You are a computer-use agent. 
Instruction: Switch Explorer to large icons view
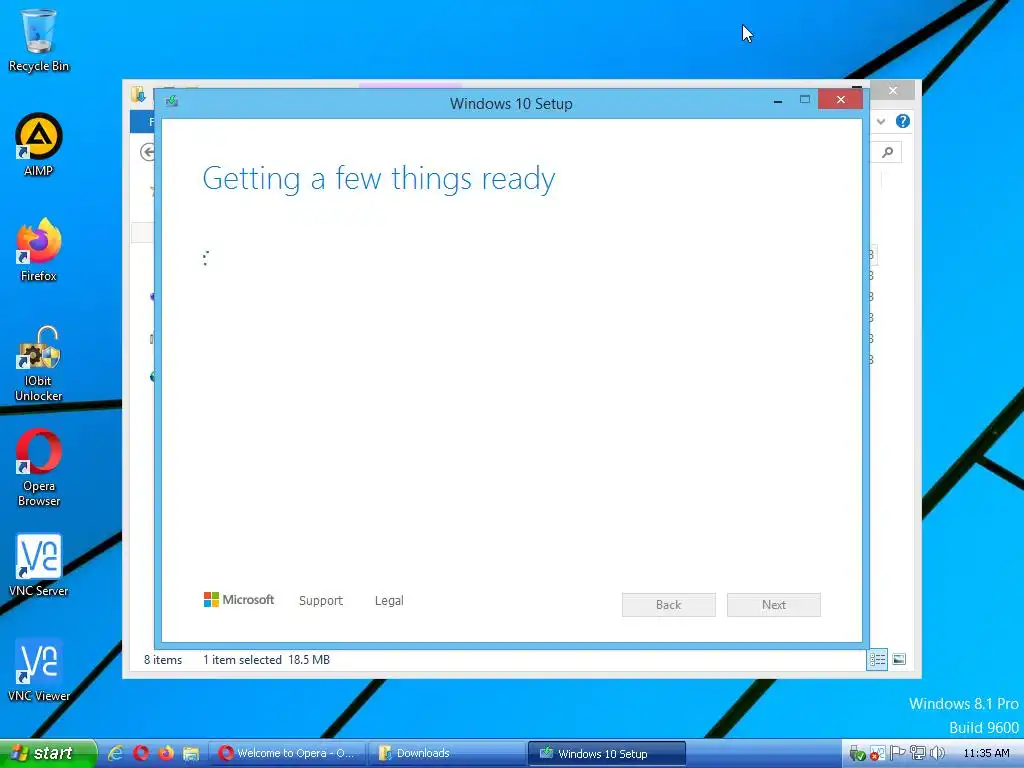[x=899, y=660]
